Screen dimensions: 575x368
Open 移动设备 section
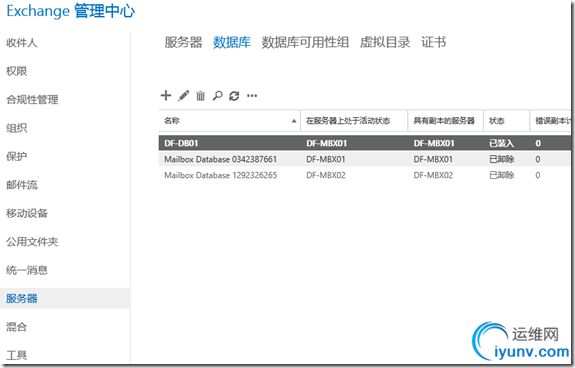[27, 213]
